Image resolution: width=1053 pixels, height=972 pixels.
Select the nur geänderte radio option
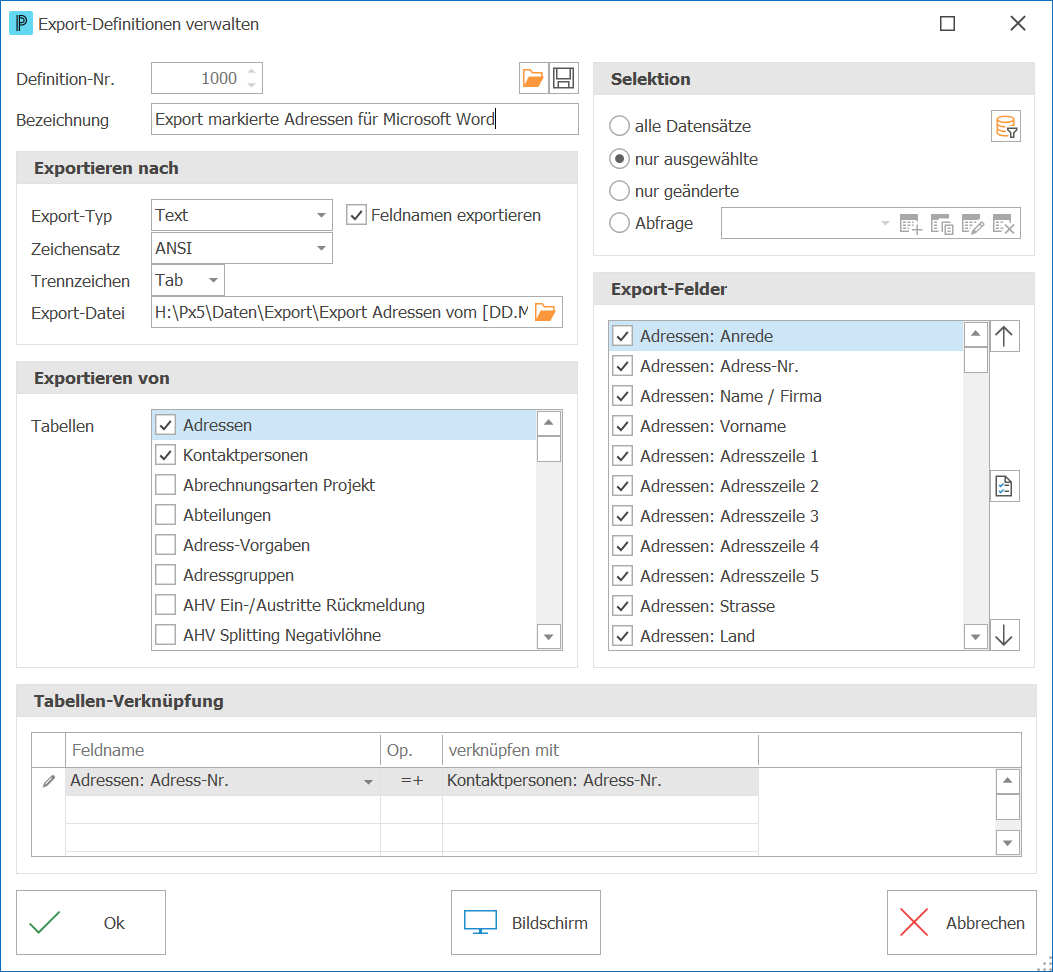click(x=619, y=191)
